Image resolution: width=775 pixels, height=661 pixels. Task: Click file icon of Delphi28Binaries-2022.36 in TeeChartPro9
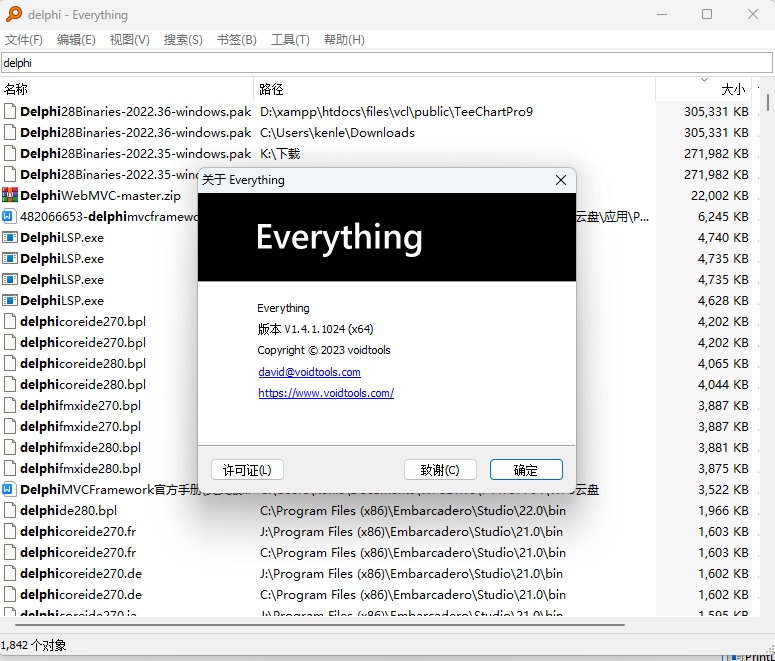click(10, 111)
